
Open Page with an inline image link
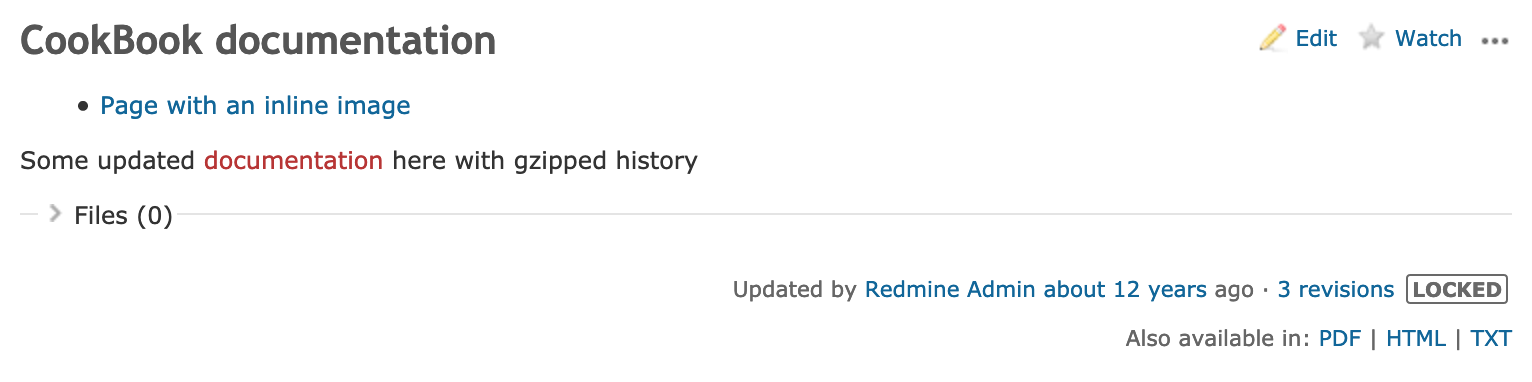coord(256,105)
